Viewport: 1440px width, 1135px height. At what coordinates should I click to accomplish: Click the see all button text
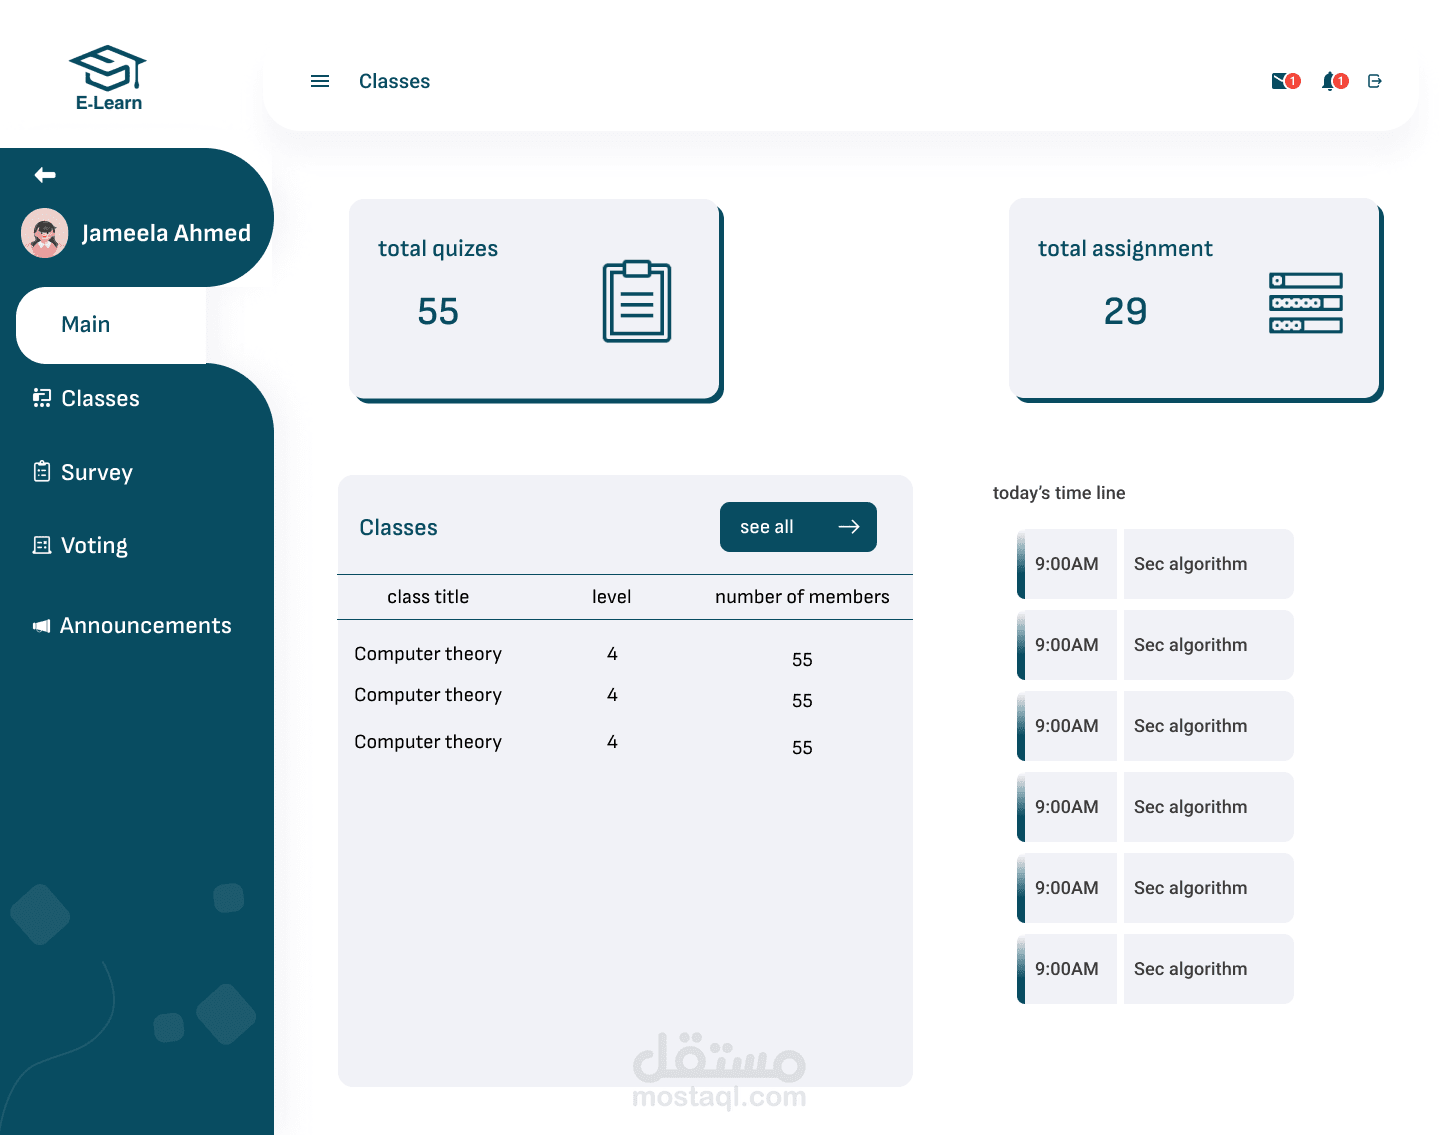click(767, 527)
